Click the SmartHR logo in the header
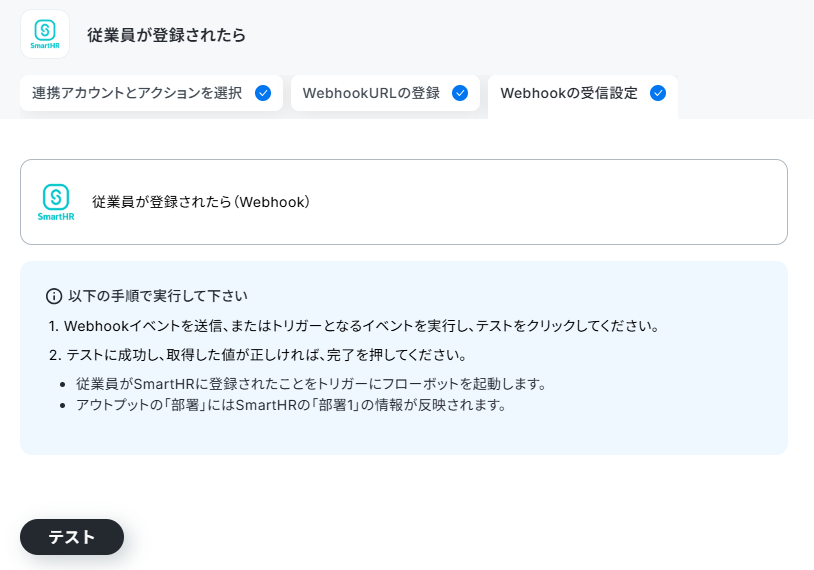814x570 pixels. click(x=45, y=34)
